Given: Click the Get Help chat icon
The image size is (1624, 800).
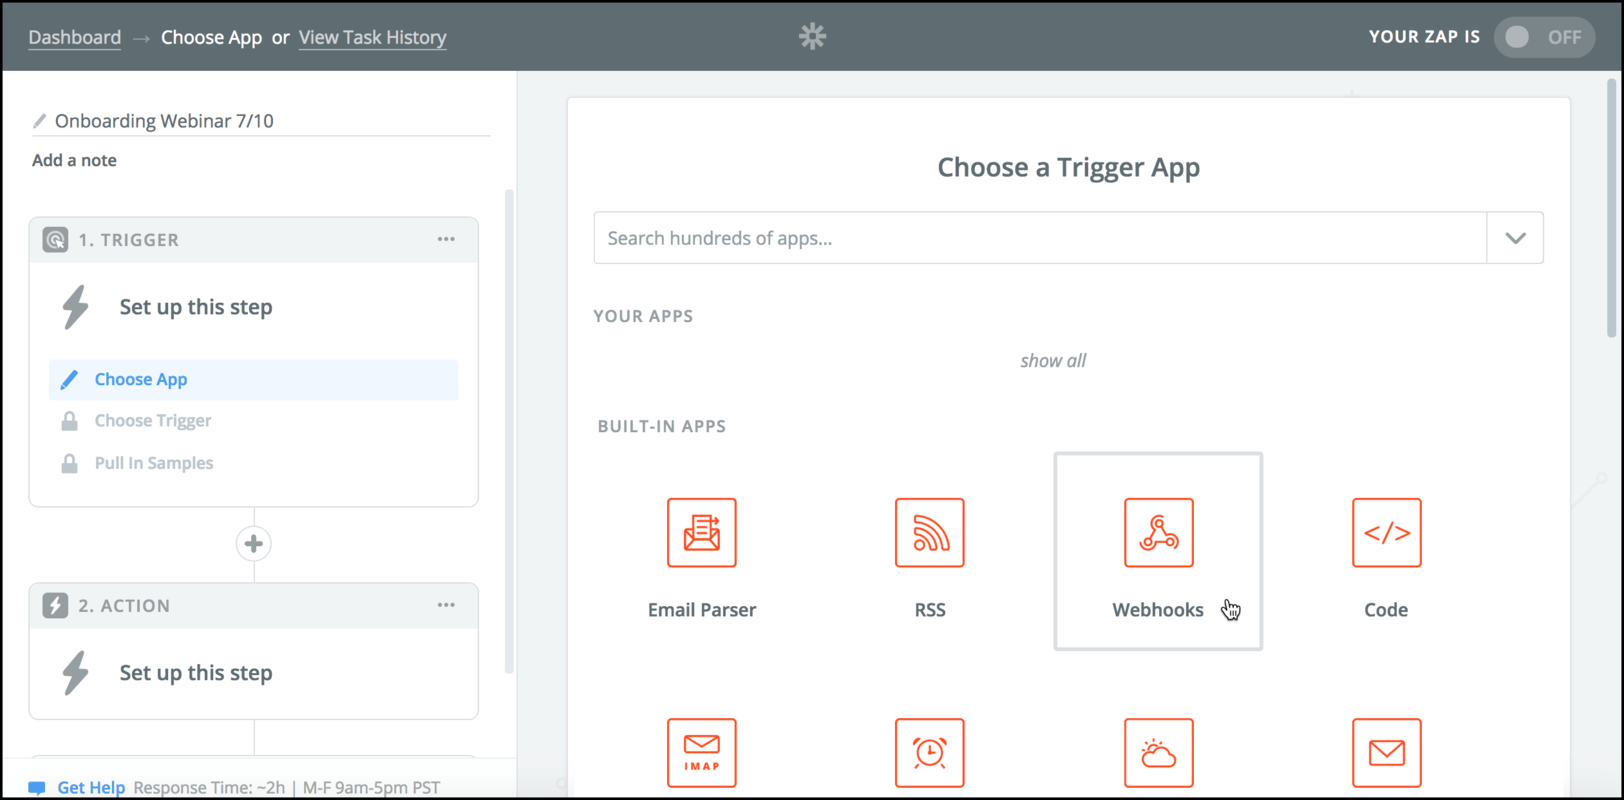Looking at the screenshot, I should (37, 788).
